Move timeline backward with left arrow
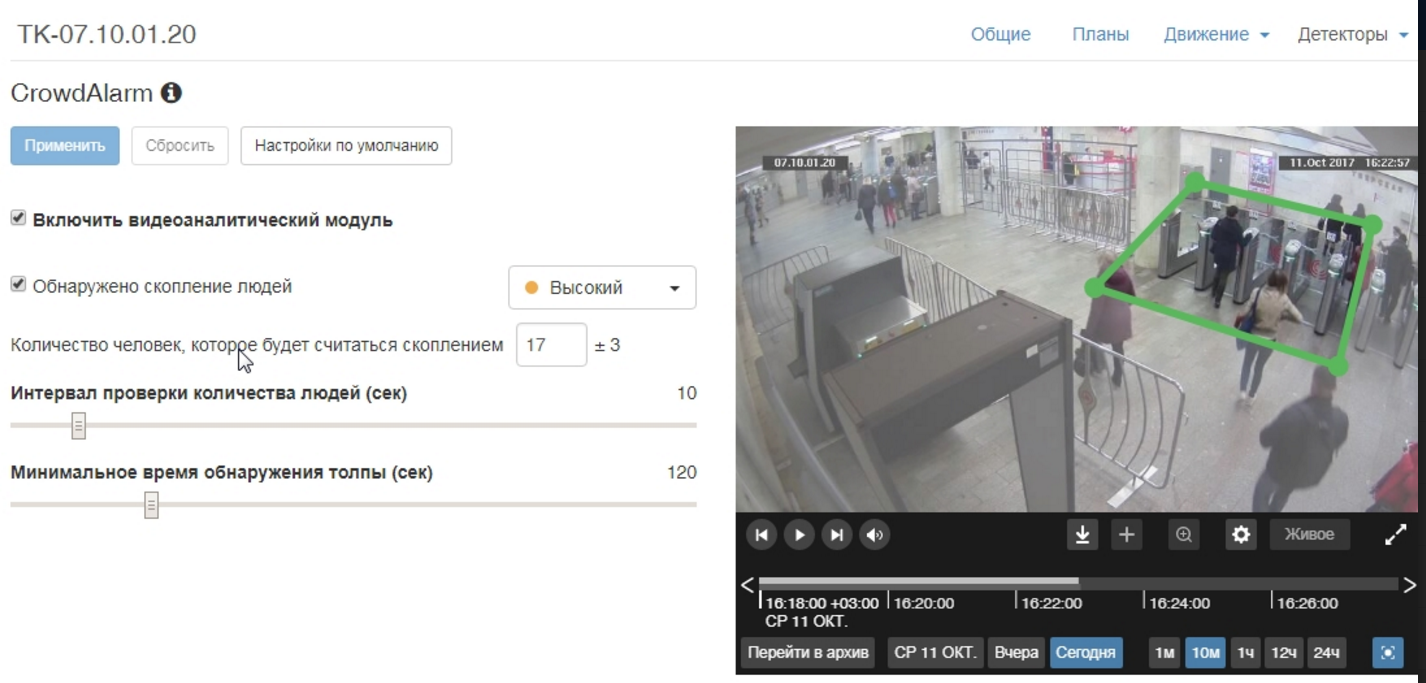This screenshot has width=1426, height=683. (746, 584)
